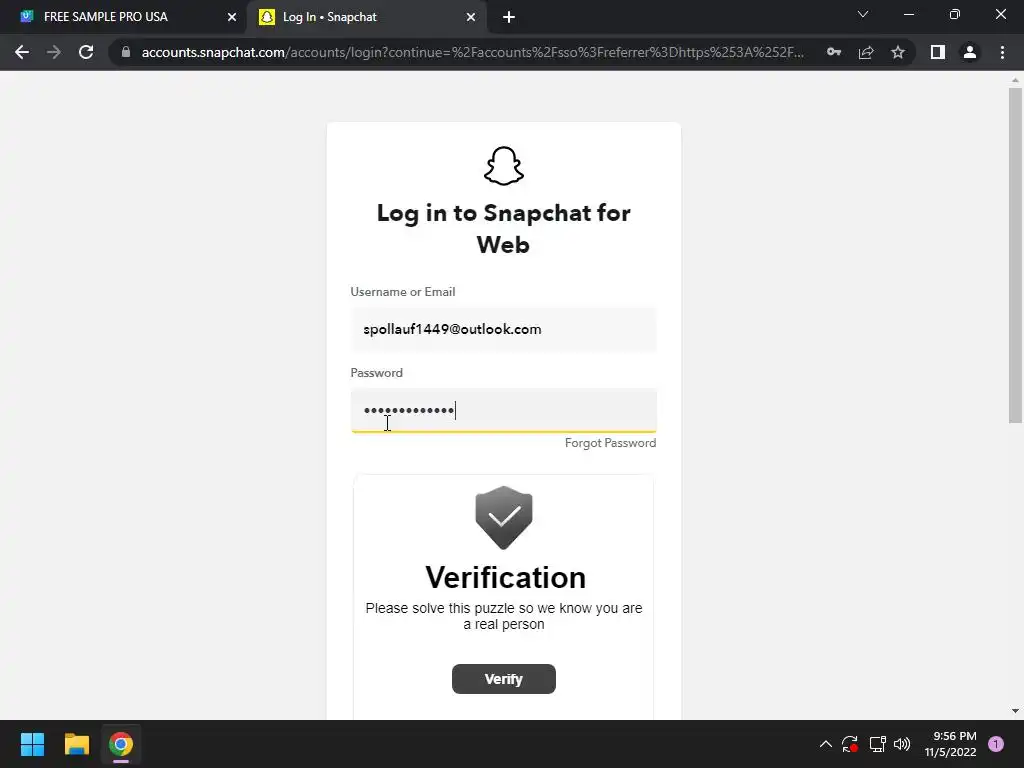Click the Verification heading text
1024x768 pixels.
[x=505, y=578]
